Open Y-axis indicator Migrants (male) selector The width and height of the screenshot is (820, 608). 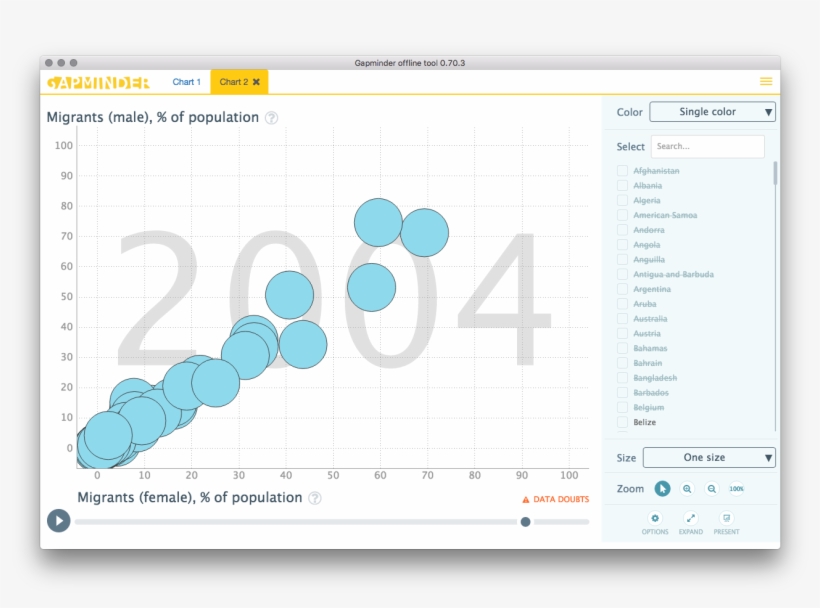click(x=152, y=117)
